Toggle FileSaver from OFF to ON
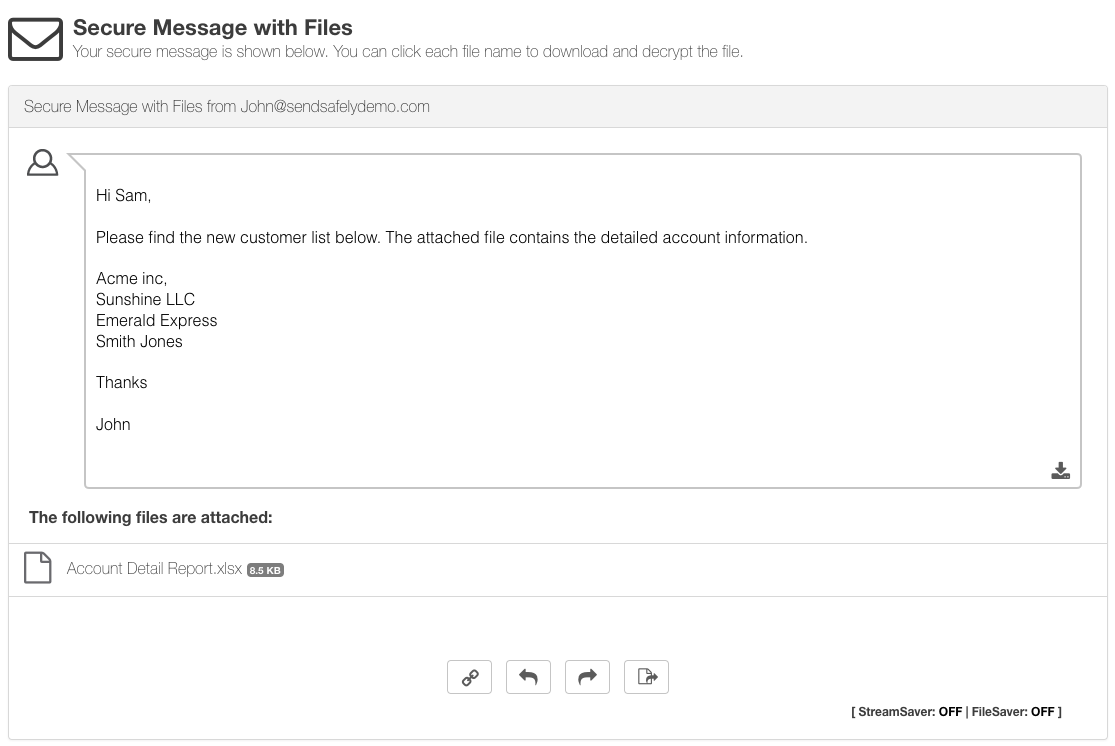Screen dimensions: 1115x746 tap(1043, 712)
